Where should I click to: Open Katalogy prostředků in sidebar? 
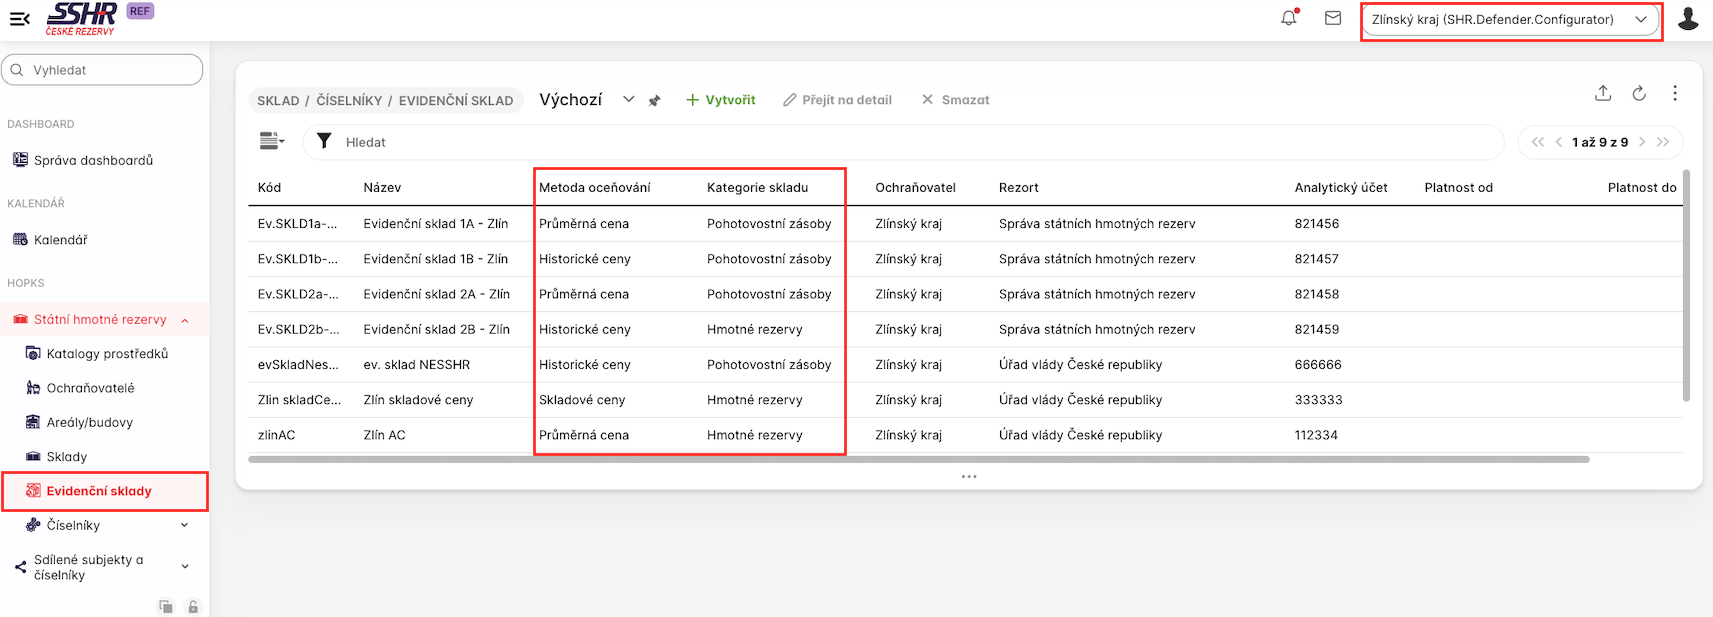tap(107, 354)
